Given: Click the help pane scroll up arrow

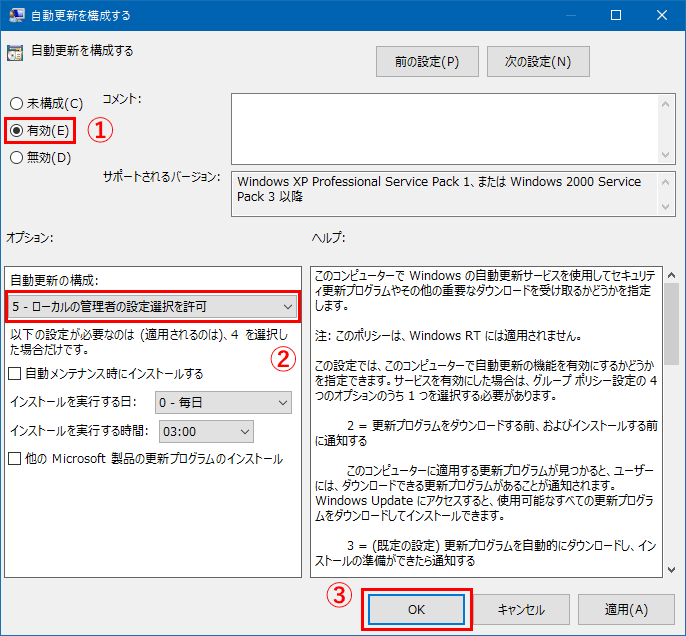Looking at the screenshot, I should click(672, 275).
